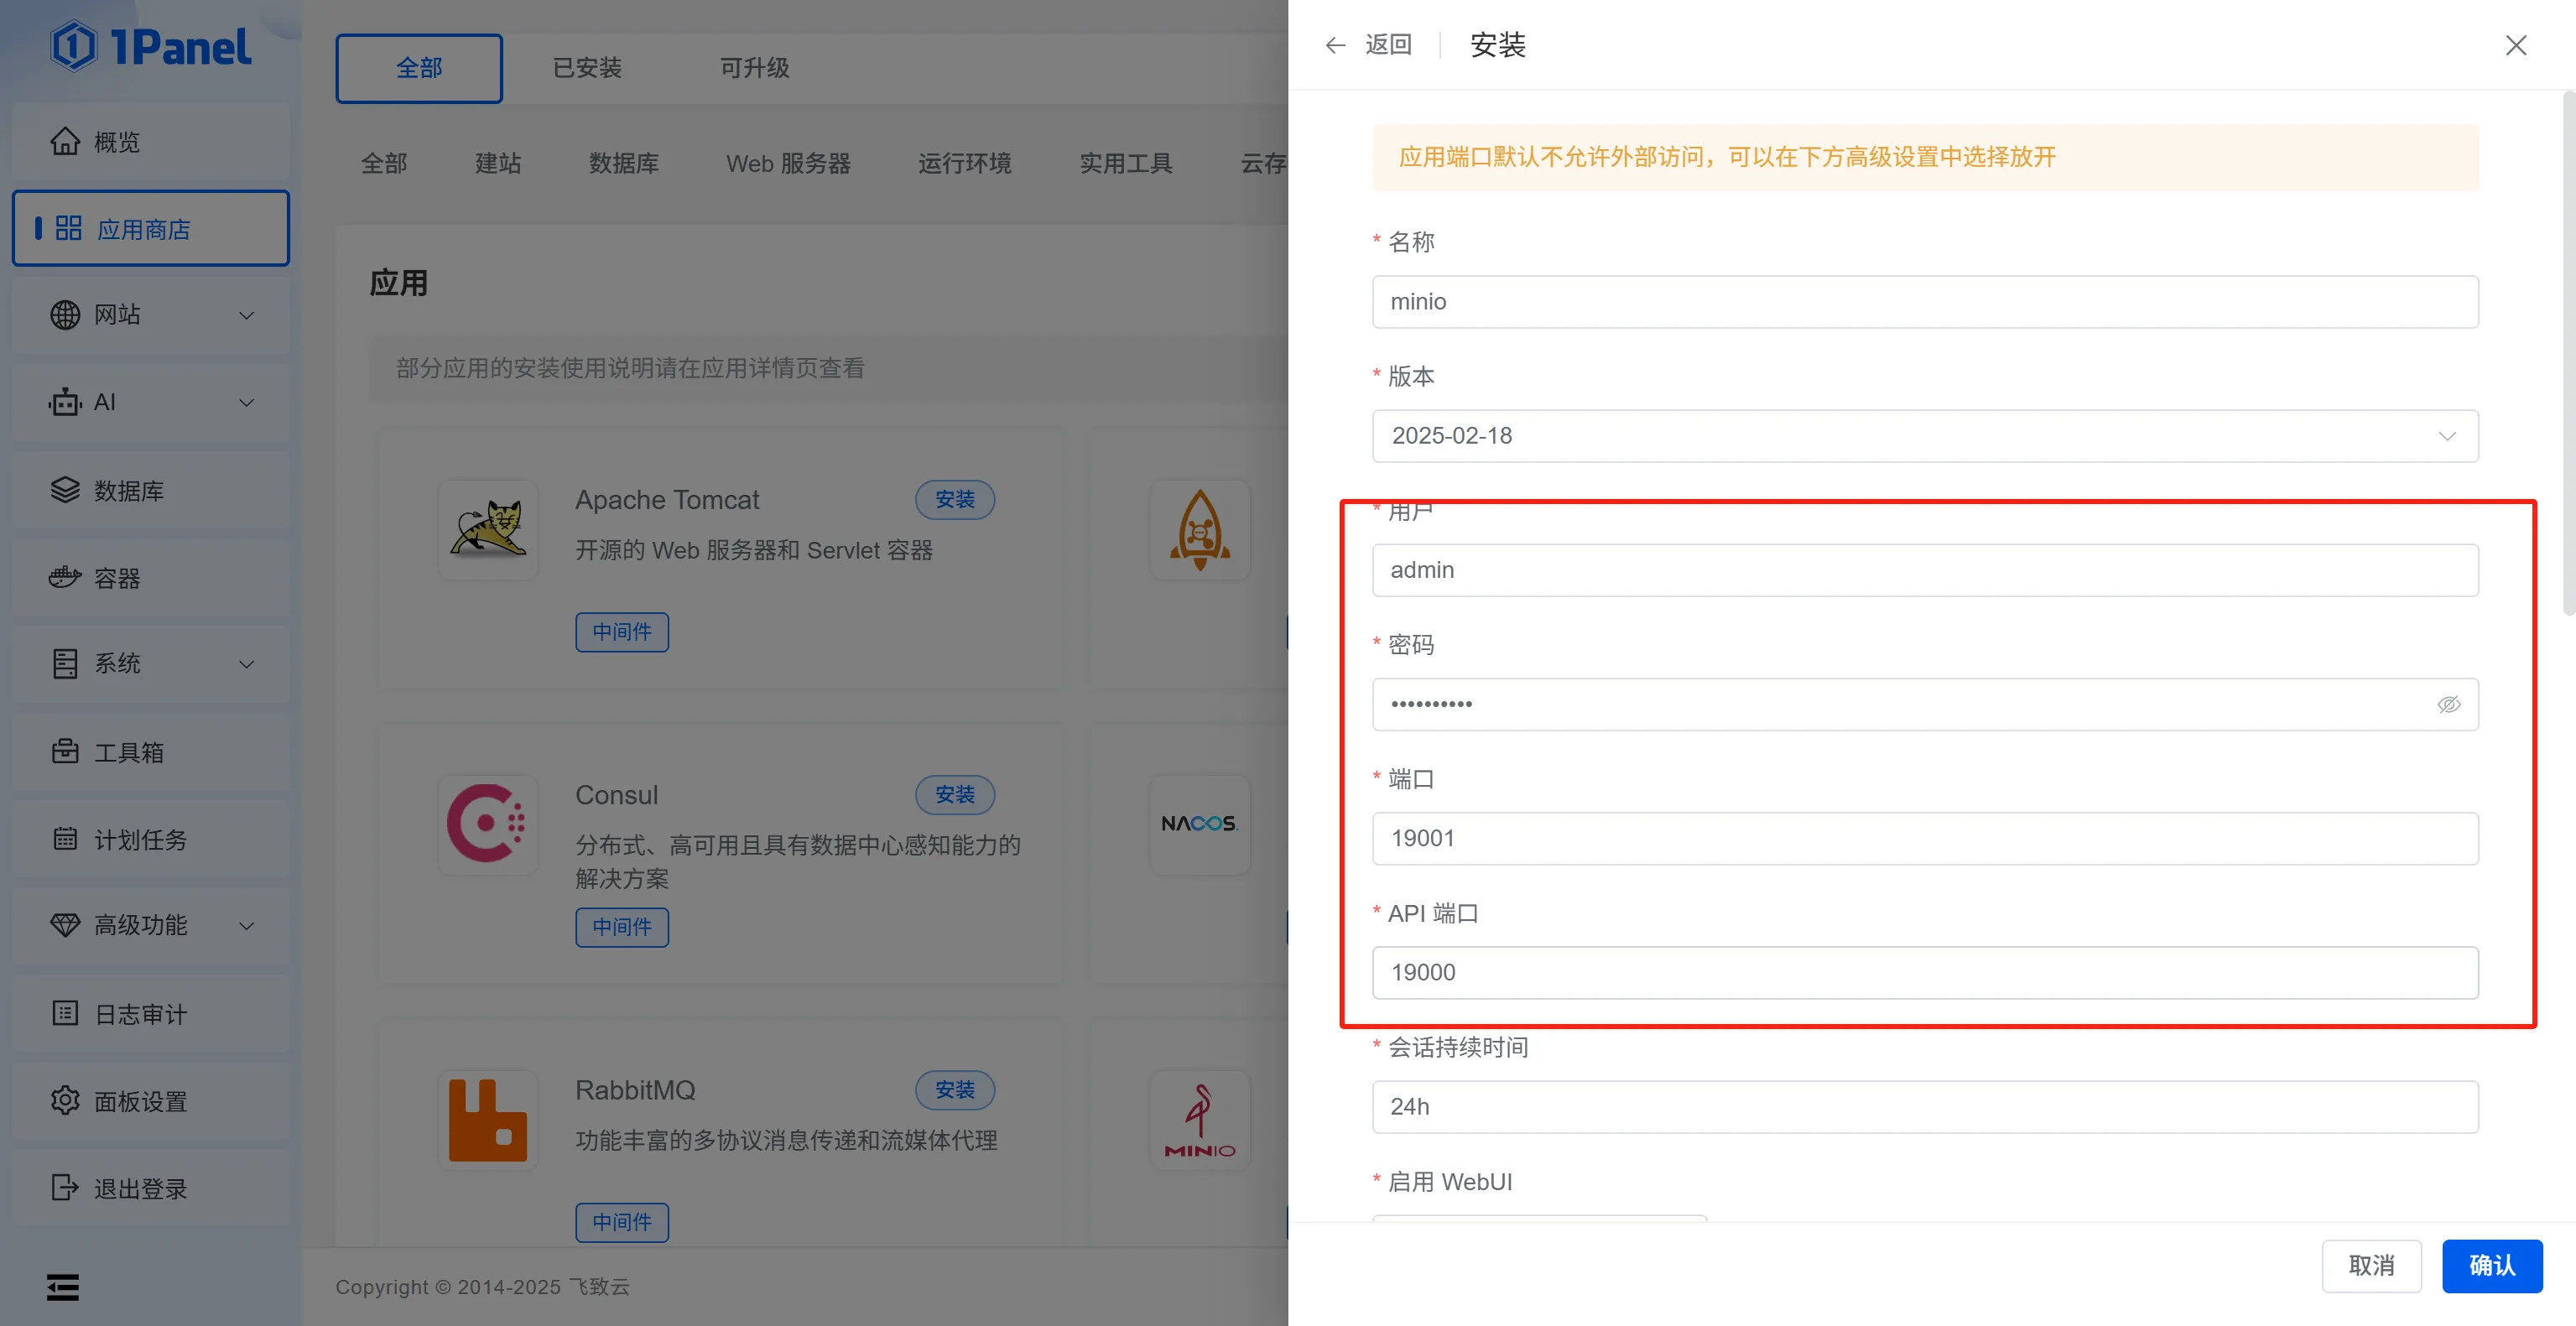Click the blue 确认 button
The height and width of the screenshot is (1326, 2576).
[2491, 1266]
